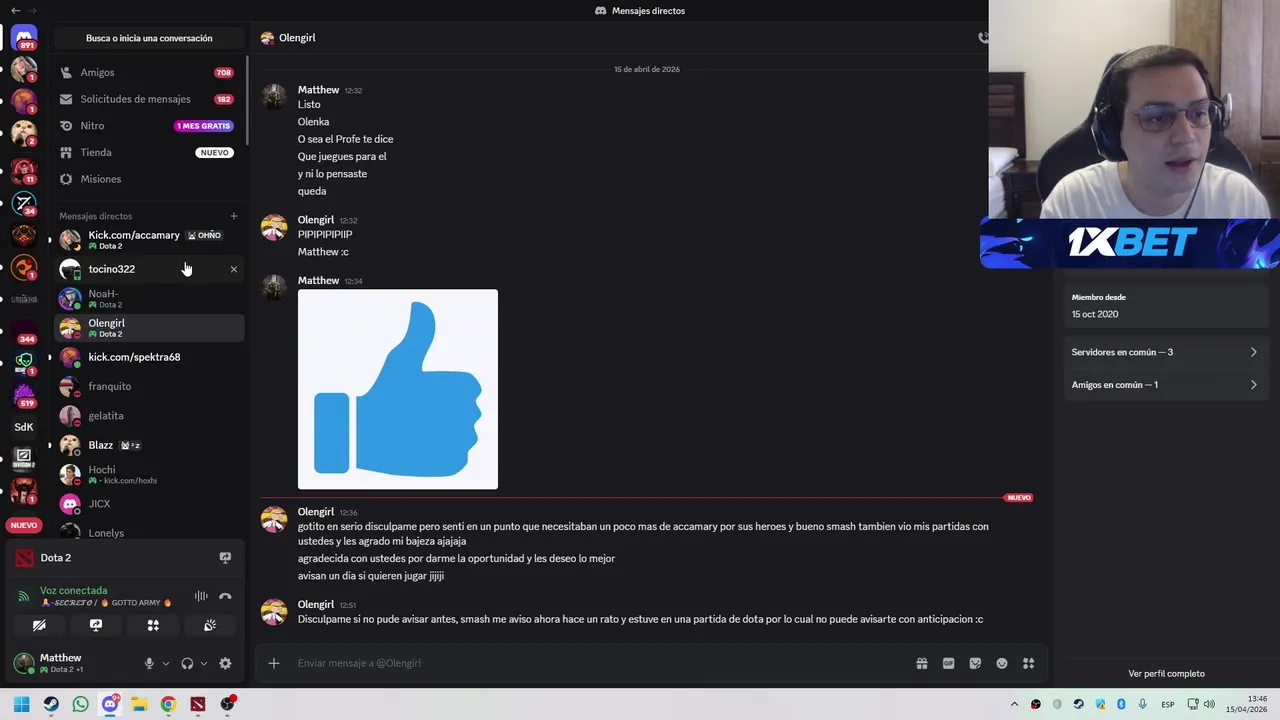Open the tocino322 conversation
1280x720 pixels.
tap(148, 269)
